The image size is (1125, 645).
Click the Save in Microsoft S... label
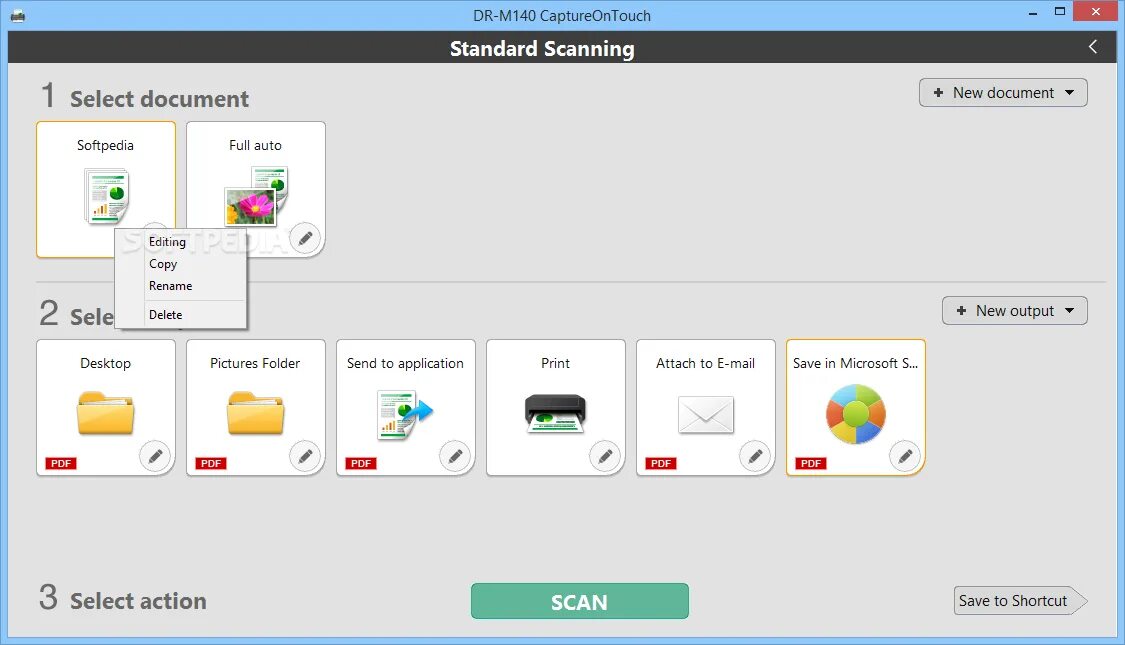[855, 363]
